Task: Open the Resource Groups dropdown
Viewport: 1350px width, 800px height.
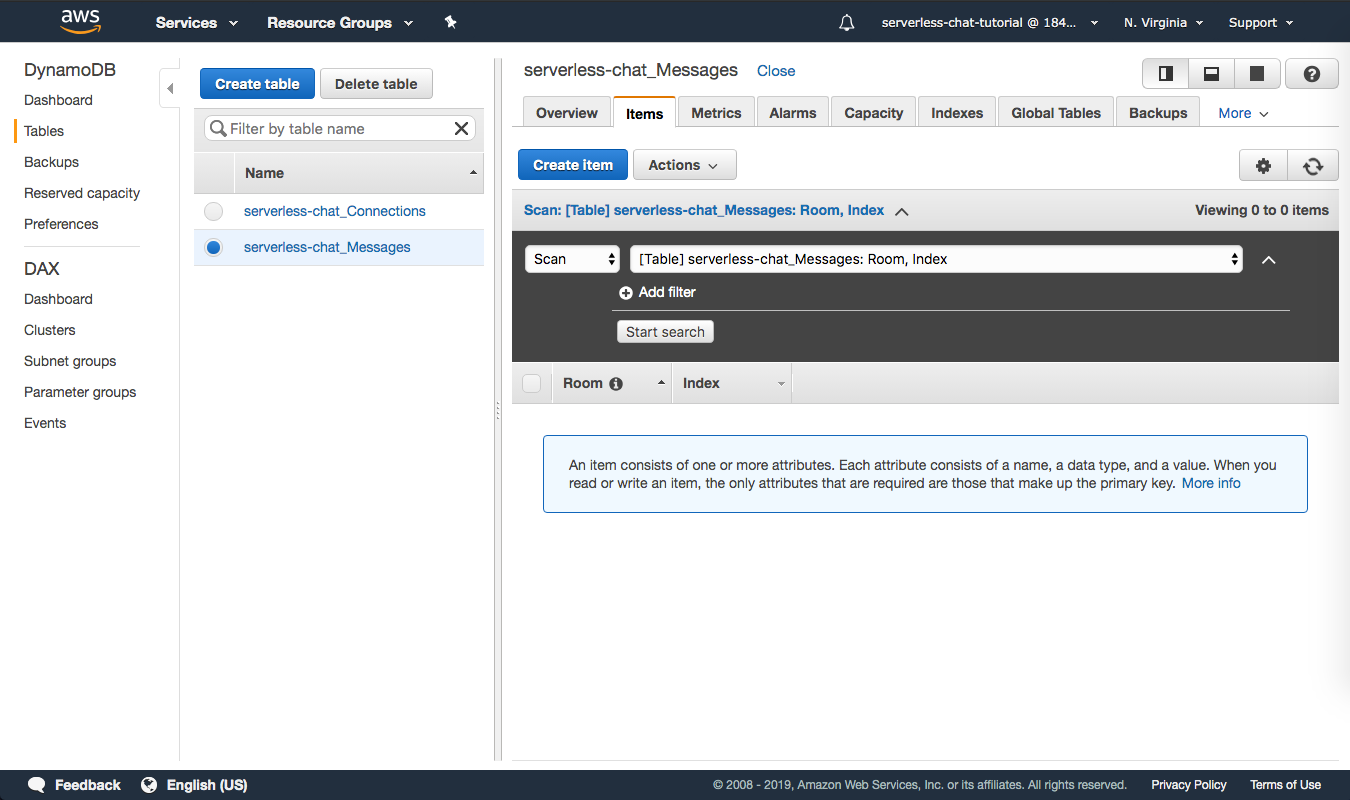Action: [x=340, y=22]
